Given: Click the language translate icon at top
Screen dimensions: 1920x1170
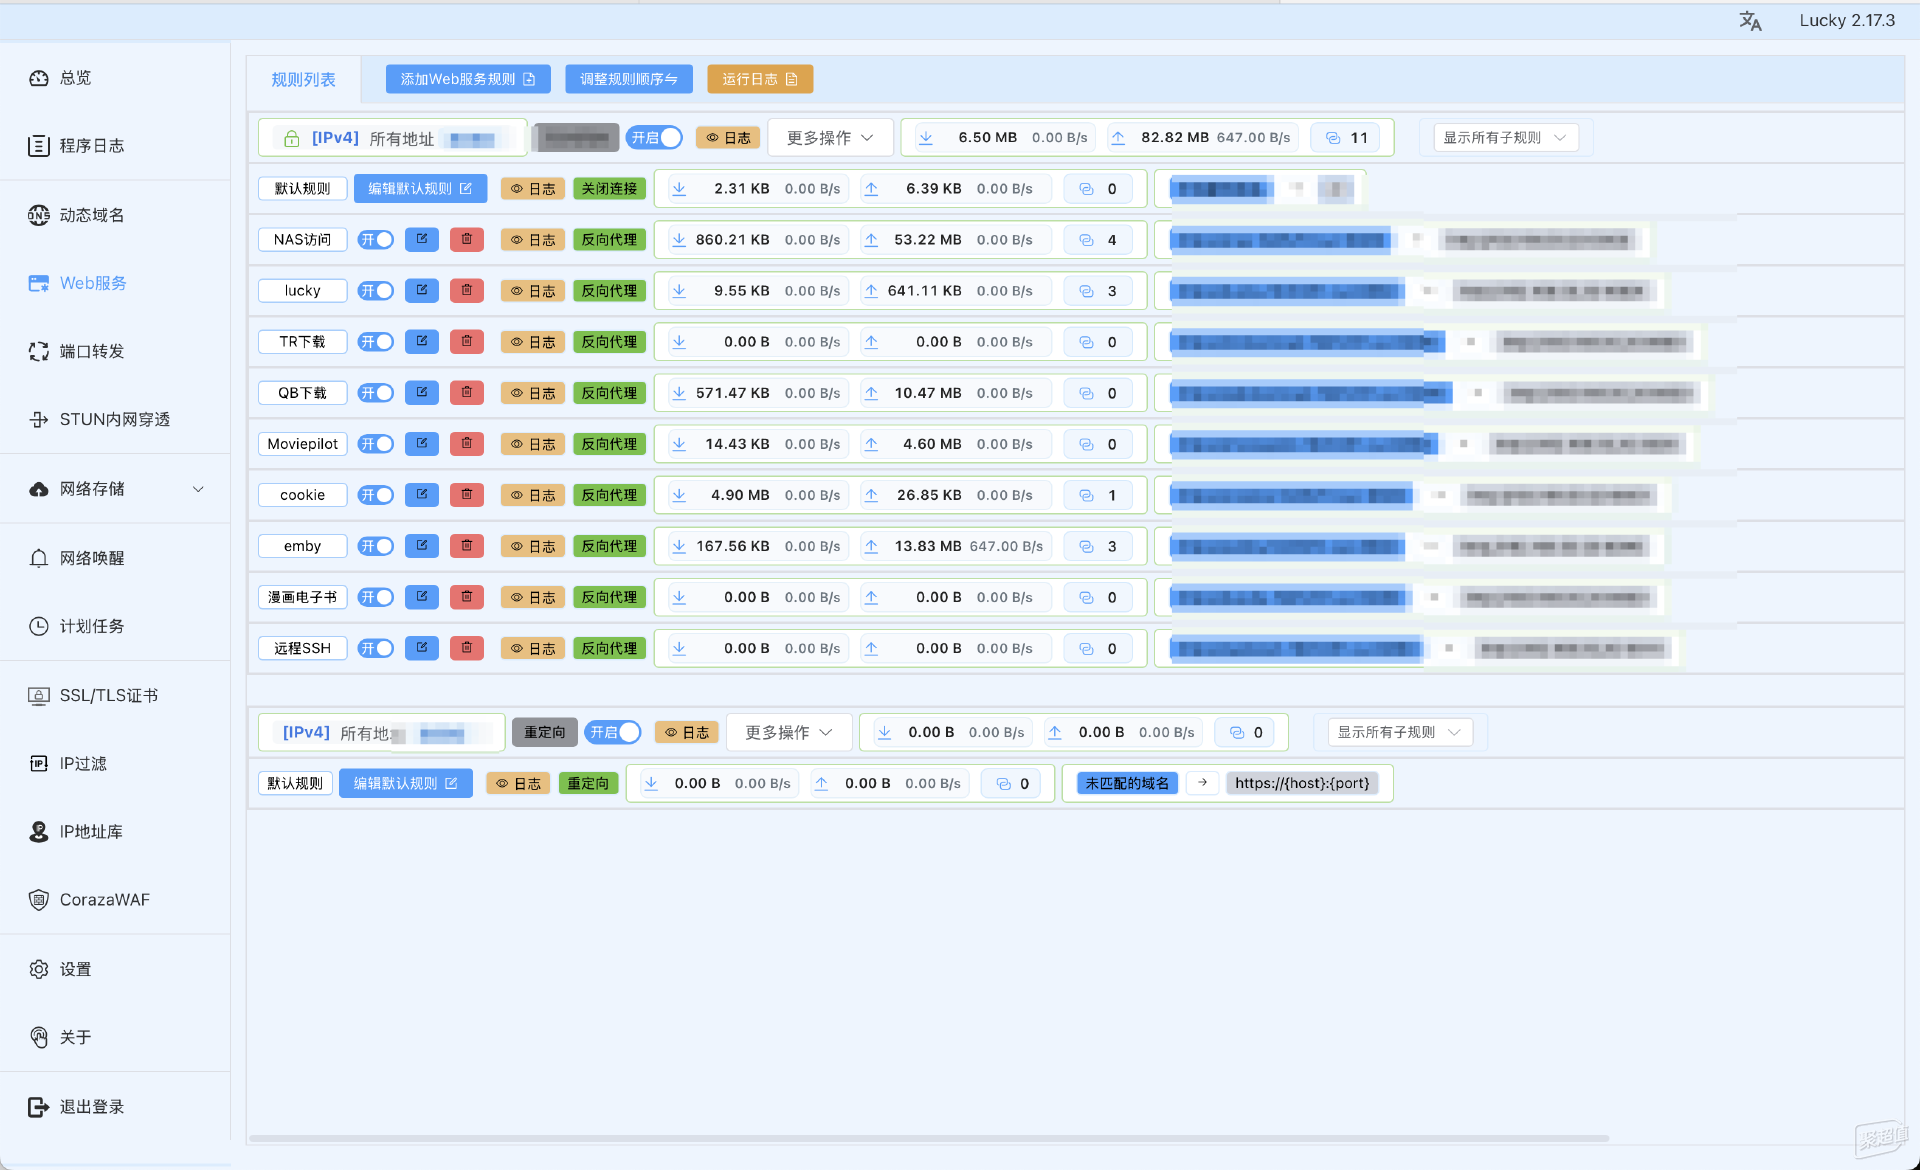Looking at the screenshot, I should pos(1750,21).
